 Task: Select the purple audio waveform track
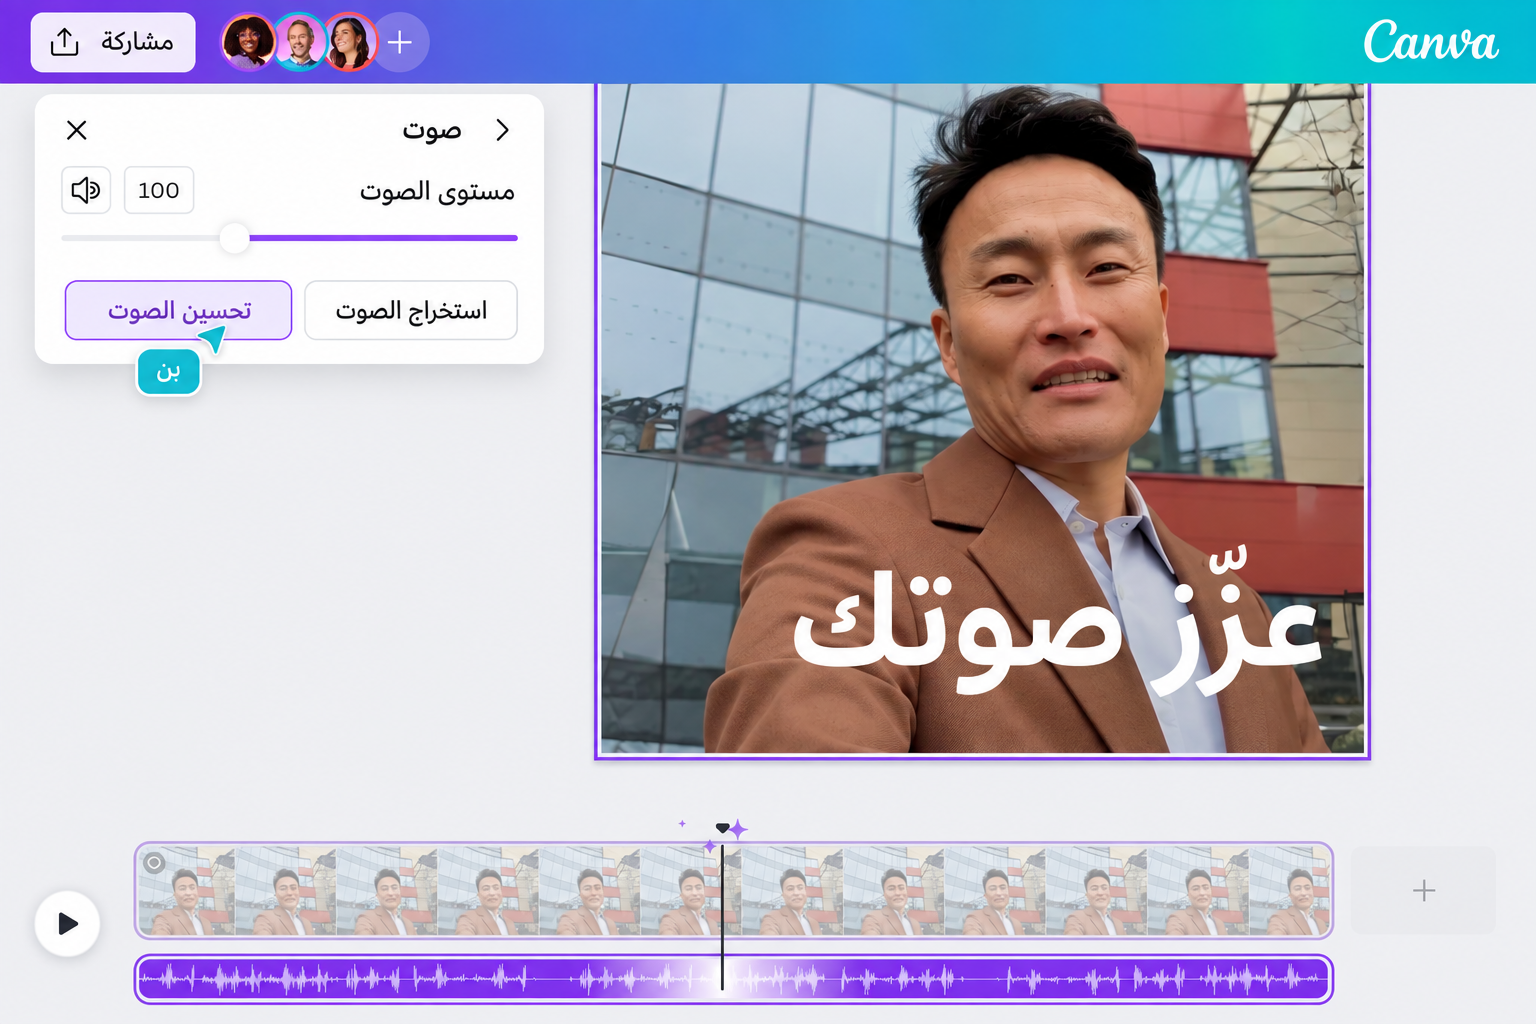click(x=734, y=979)
